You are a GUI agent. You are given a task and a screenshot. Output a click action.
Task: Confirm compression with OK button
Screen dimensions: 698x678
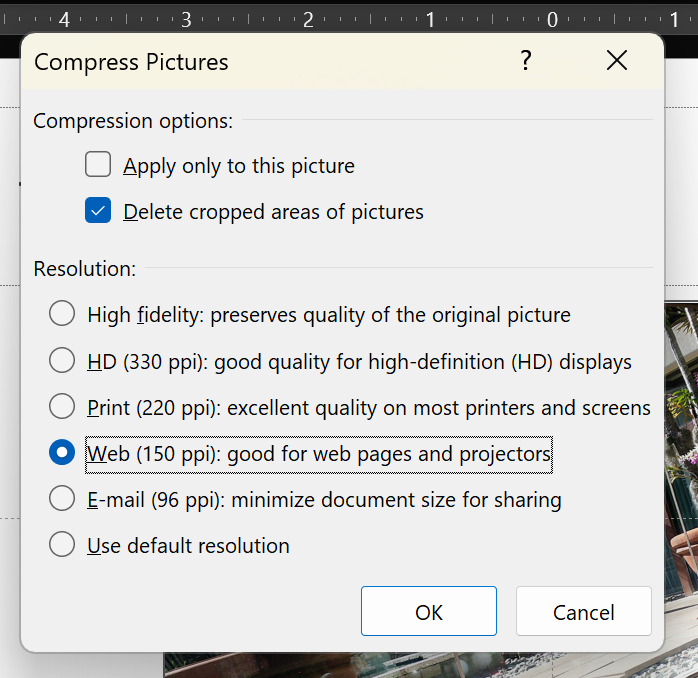[x=429, y=611]
